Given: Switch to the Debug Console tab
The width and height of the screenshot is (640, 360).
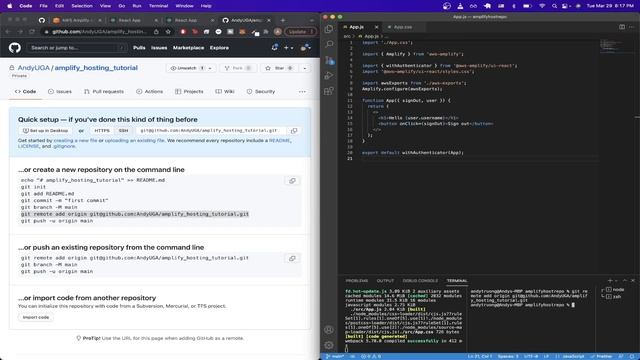Looking at the screenshot, I should point(420,280).
